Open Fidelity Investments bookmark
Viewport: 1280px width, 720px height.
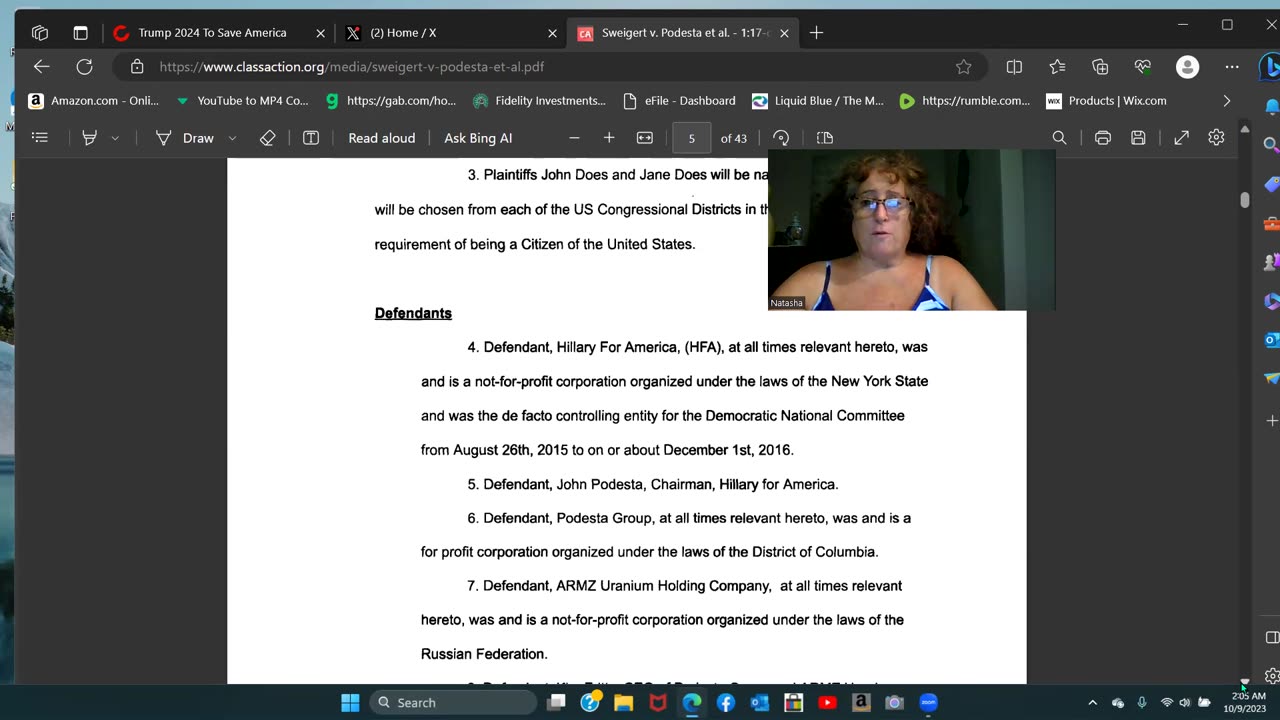539,101
